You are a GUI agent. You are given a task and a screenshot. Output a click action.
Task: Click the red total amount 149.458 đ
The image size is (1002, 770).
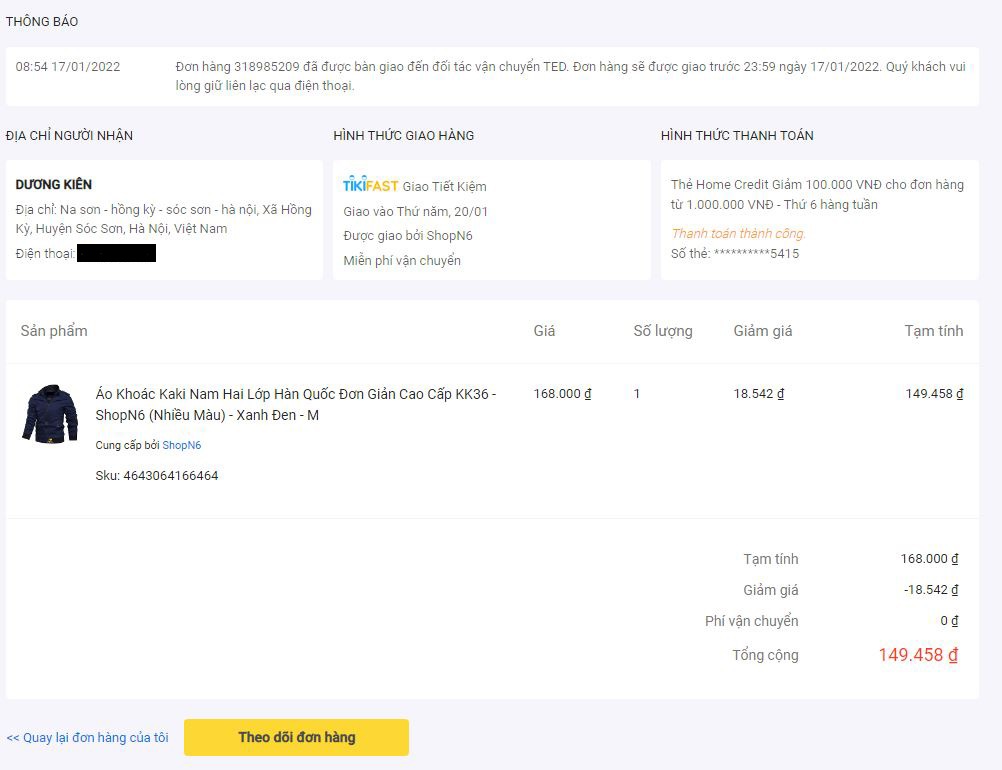click(917, 655)
